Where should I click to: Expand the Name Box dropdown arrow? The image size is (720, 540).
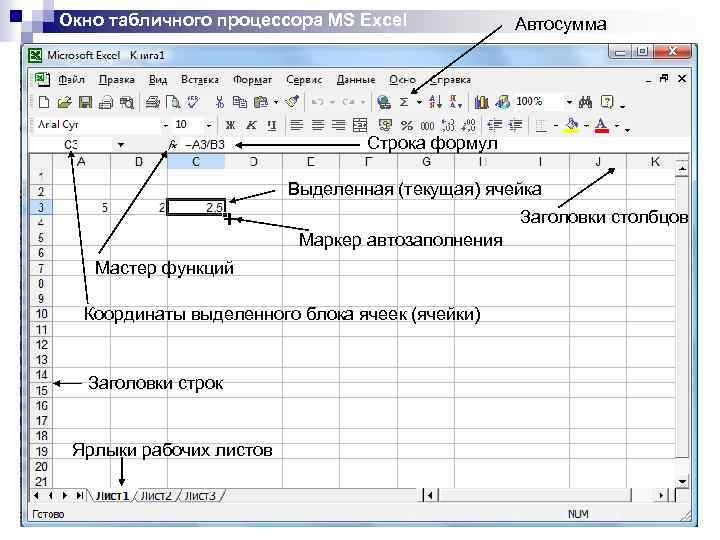(x=121, y=145)
